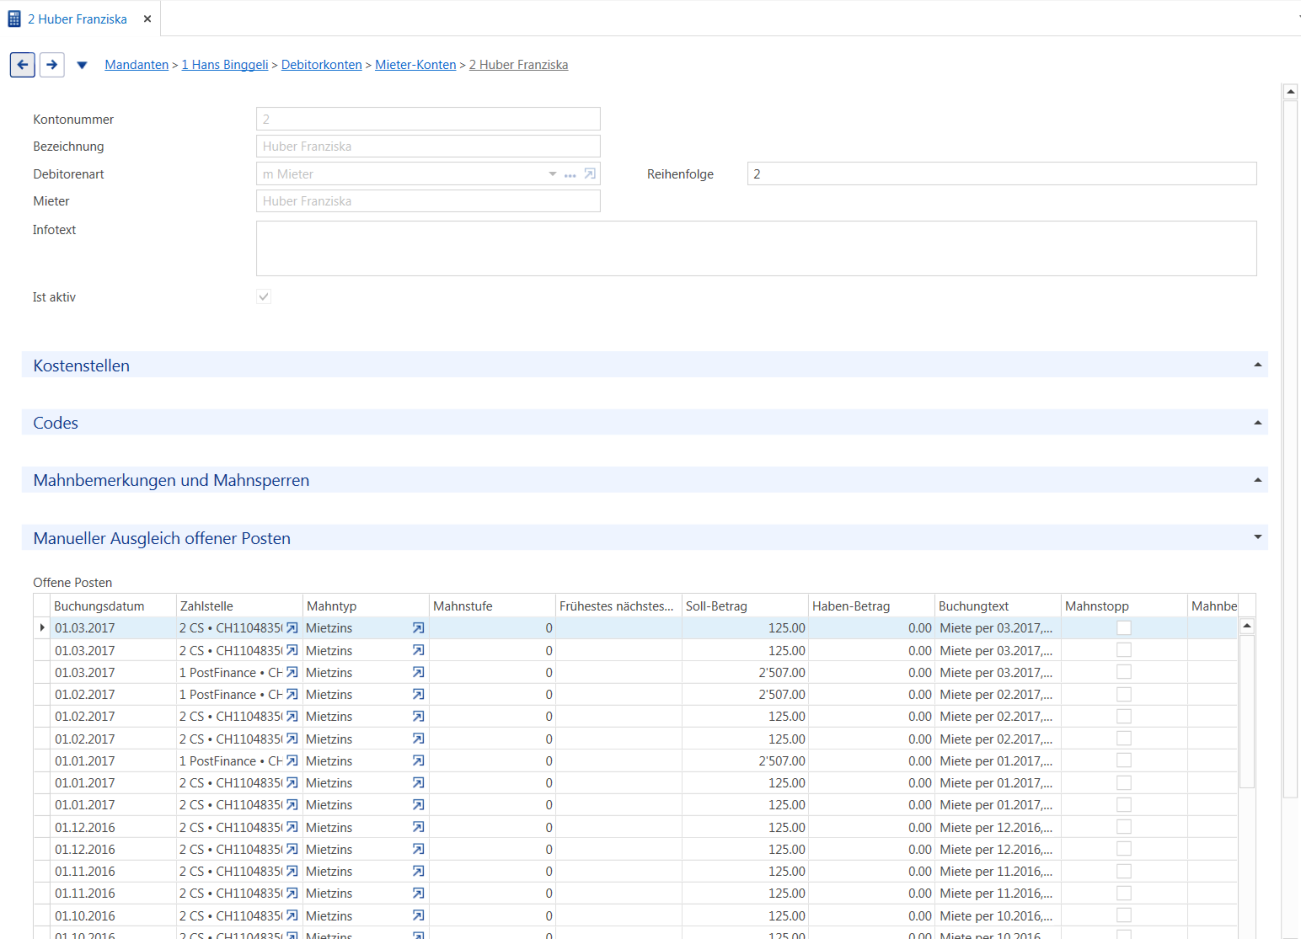Tick Mahnstopp in the highlighted first row

click(1124, 628)
